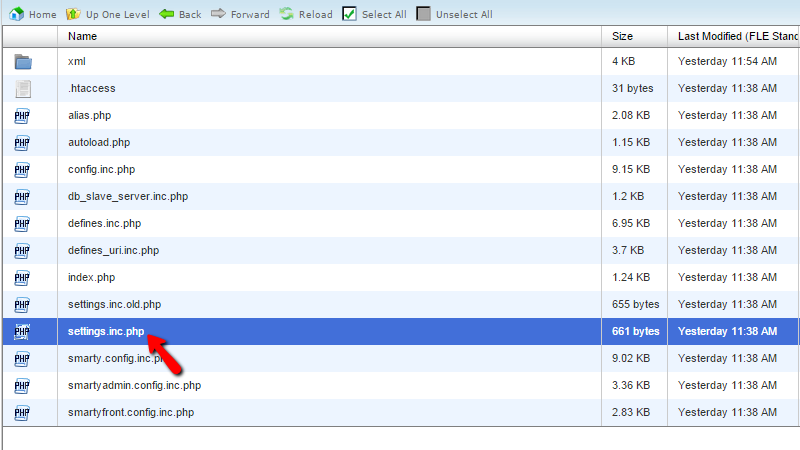Click the 661 bytes size cell

pyautogui.click(x=636, y=332)
